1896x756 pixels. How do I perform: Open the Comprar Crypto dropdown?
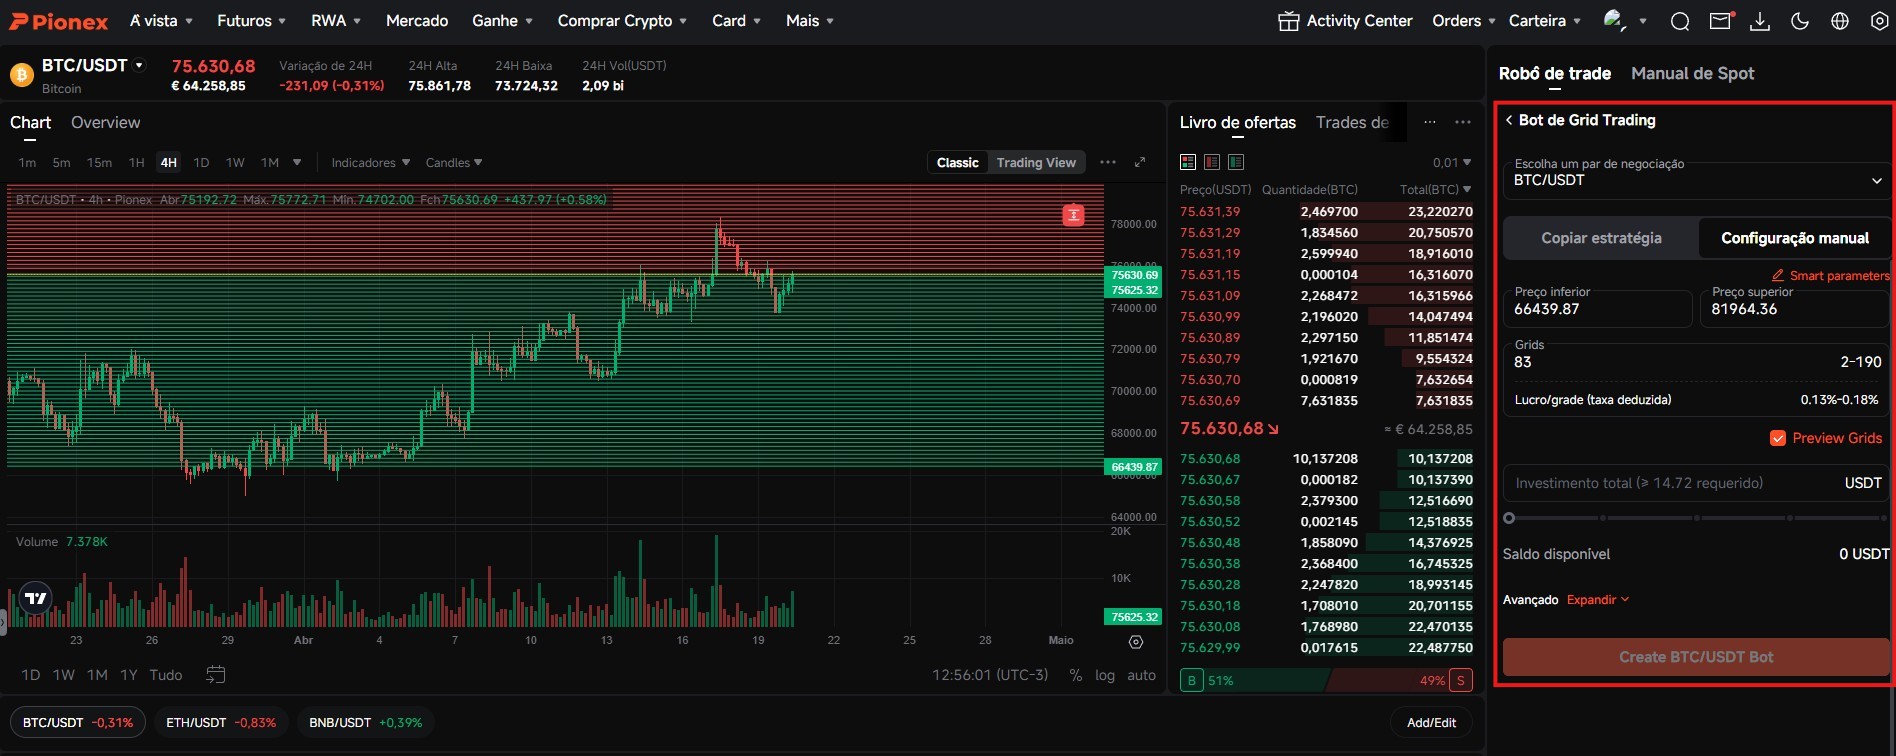pos(622,21)
